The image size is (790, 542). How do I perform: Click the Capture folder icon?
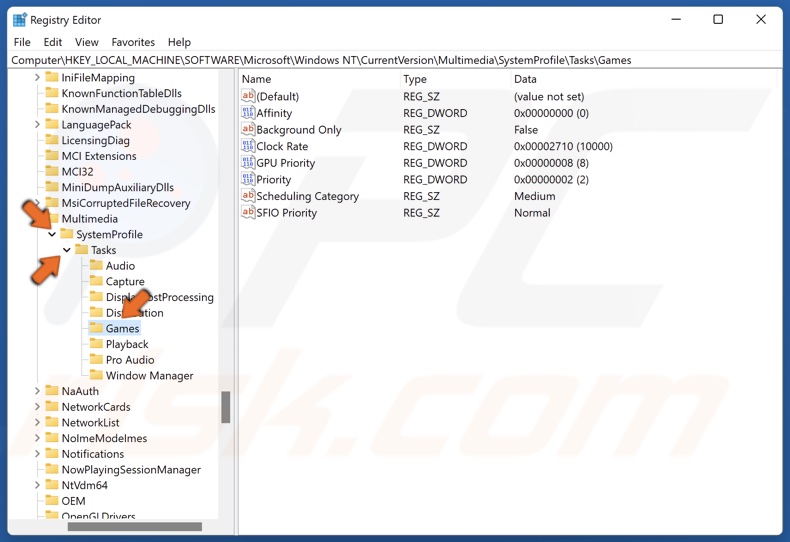tap(96, 281)
